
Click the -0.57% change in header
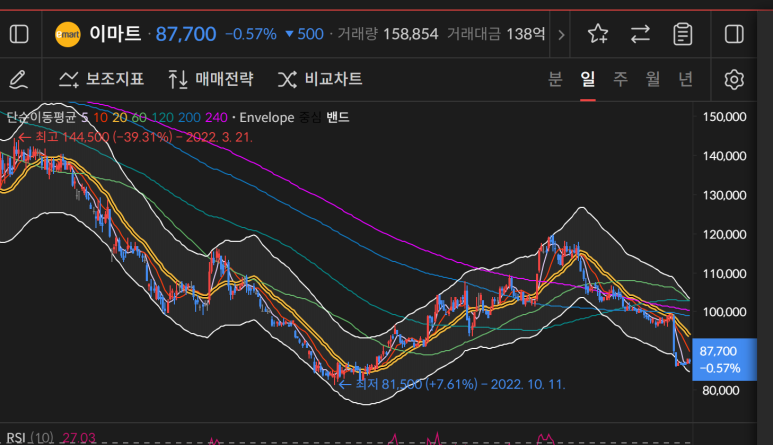point(251,34)
